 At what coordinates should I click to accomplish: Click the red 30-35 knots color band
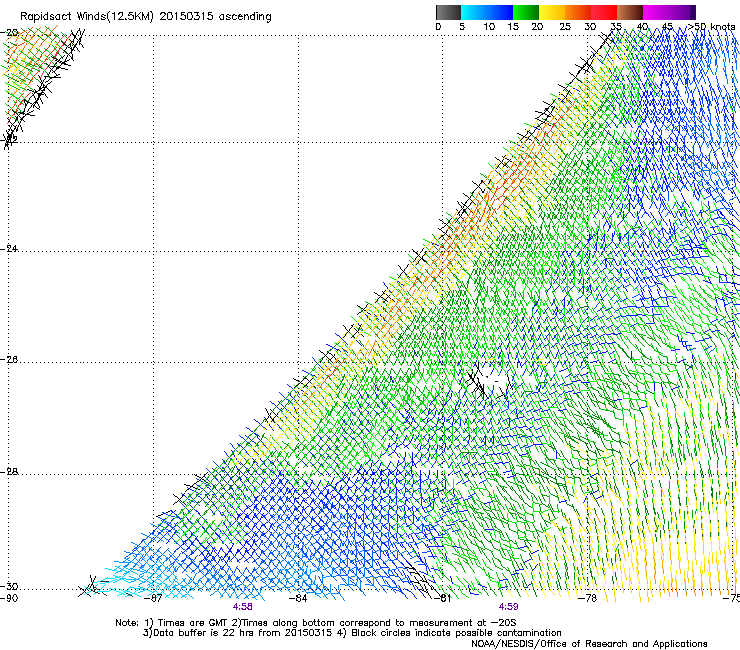click(x=604, y=12)
